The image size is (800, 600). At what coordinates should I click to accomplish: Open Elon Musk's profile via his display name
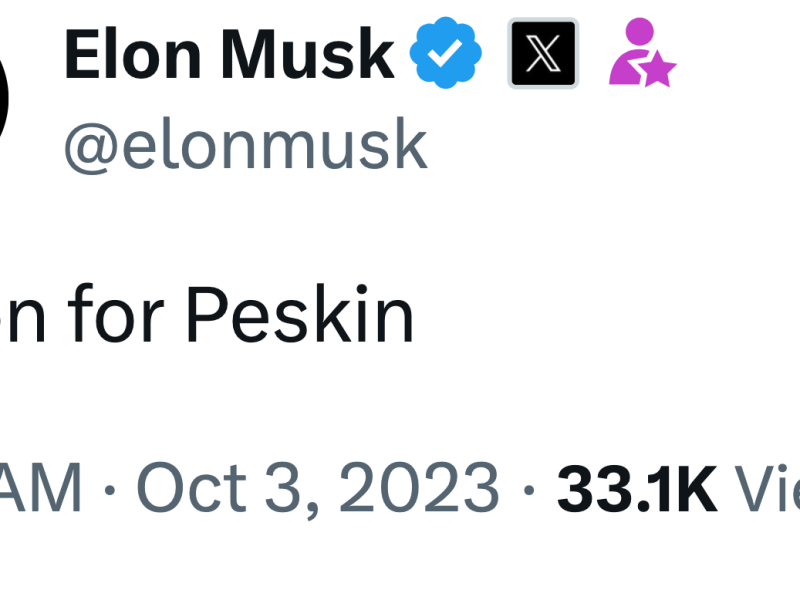(x=228, y=55)
